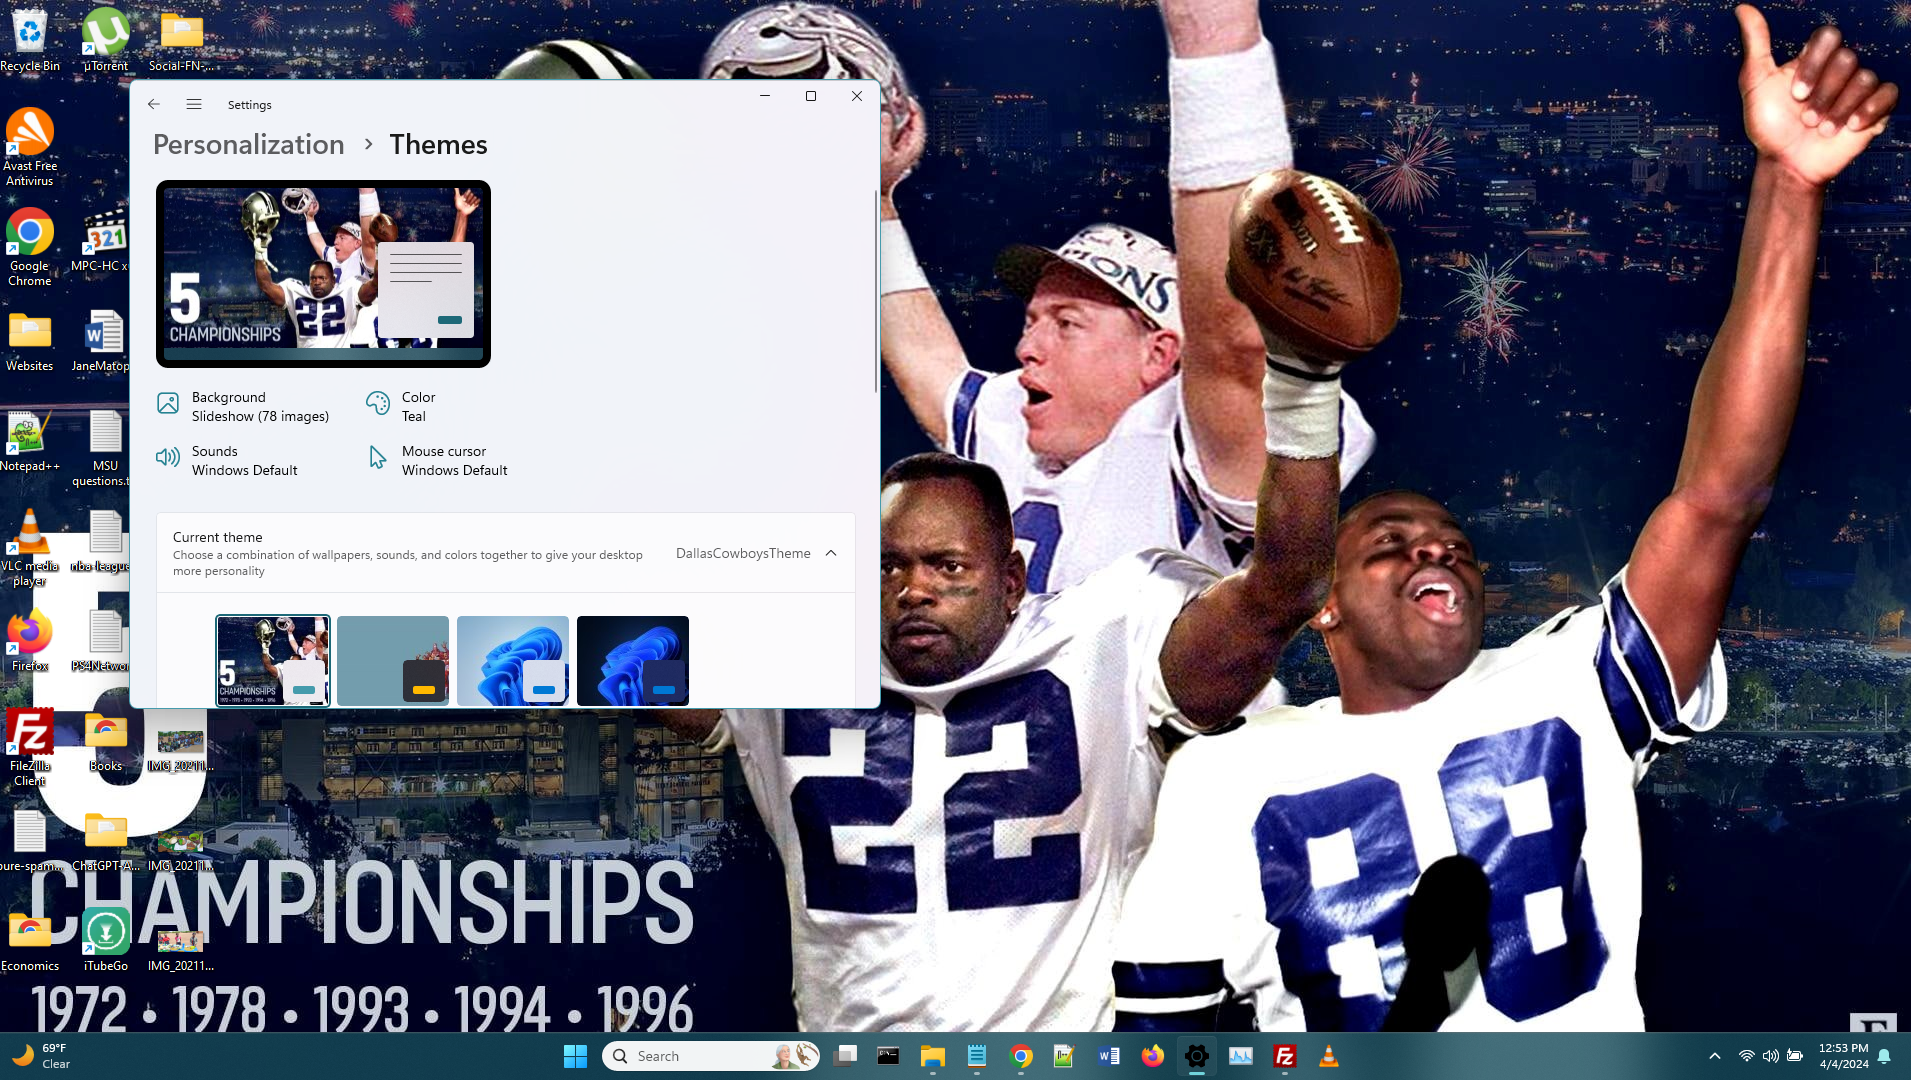This screenshot has height=1080, width=1911.
Task: Open Wi-Fi network settings in tray
Action: pos(1747,1056)
